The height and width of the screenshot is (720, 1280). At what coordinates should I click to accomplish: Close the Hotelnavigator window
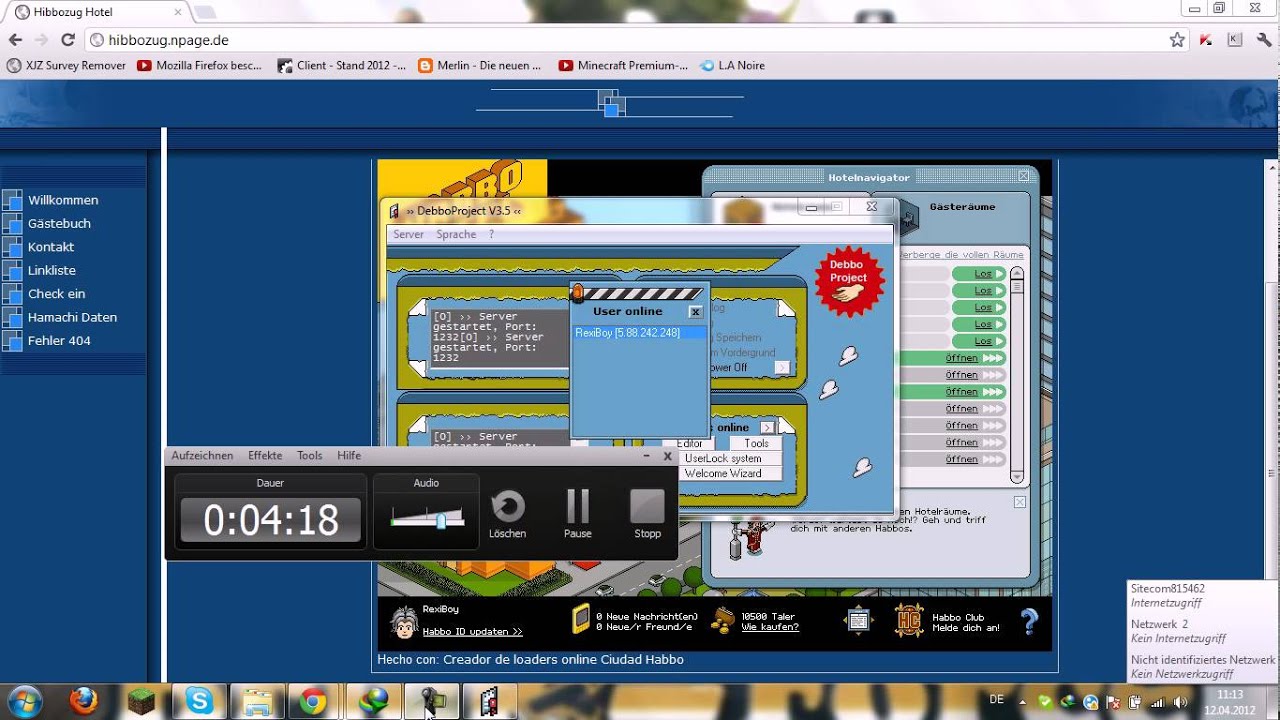pos(1023,176)
